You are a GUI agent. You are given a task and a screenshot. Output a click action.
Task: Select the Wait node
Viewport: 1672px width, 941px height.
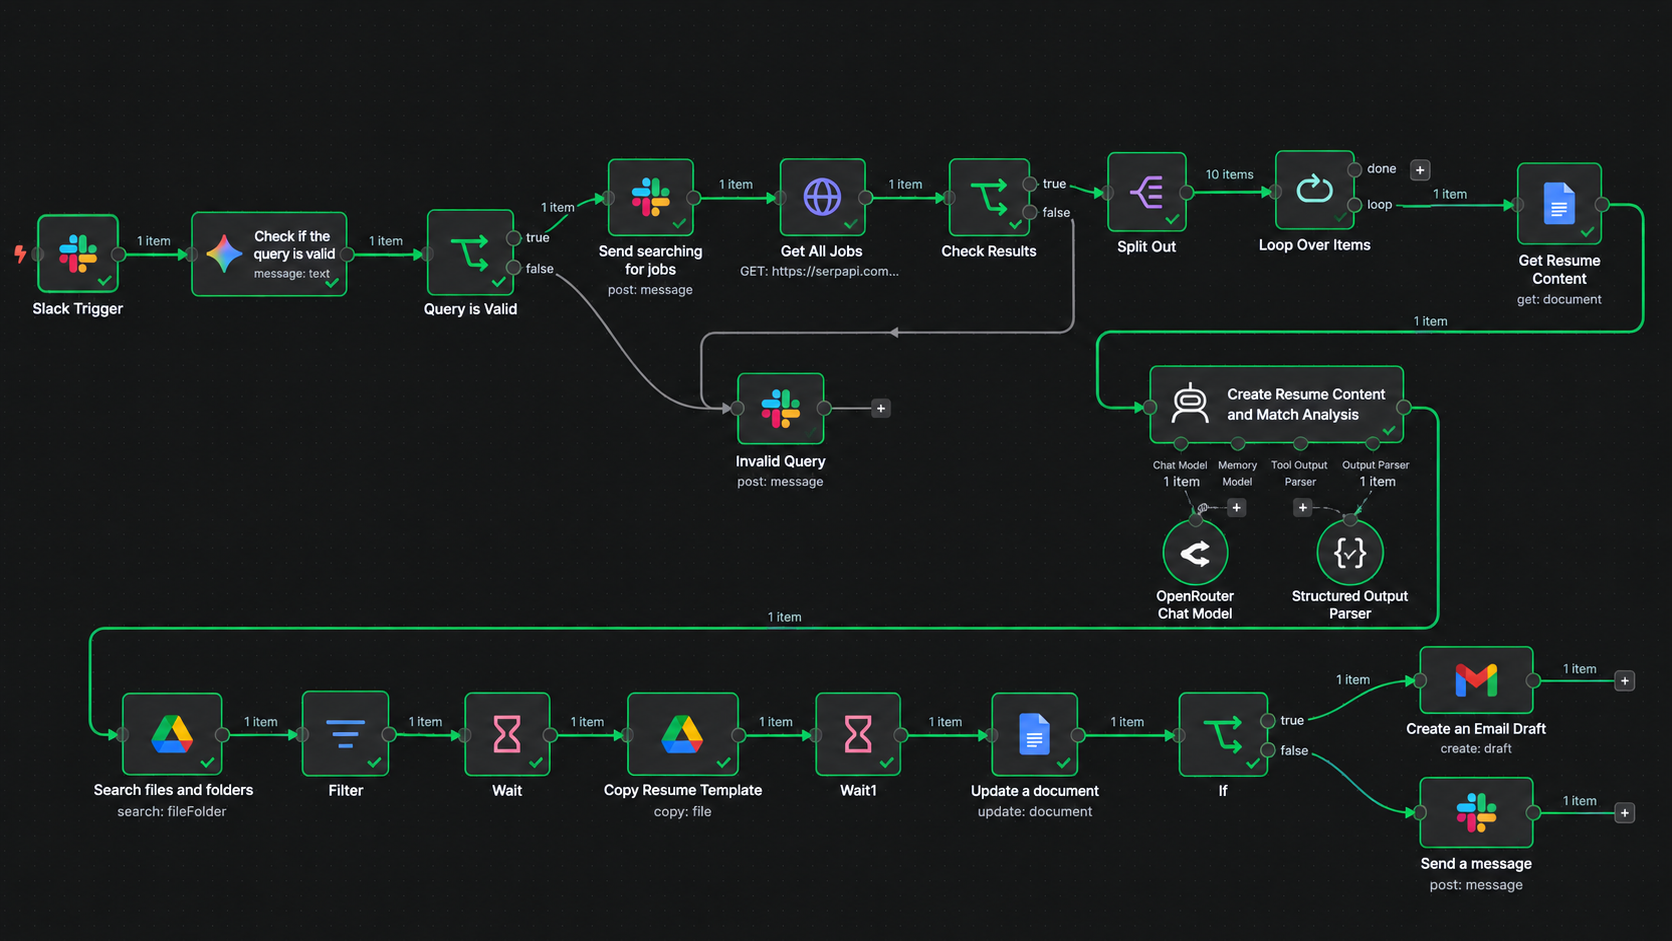(x=507, y=734)
